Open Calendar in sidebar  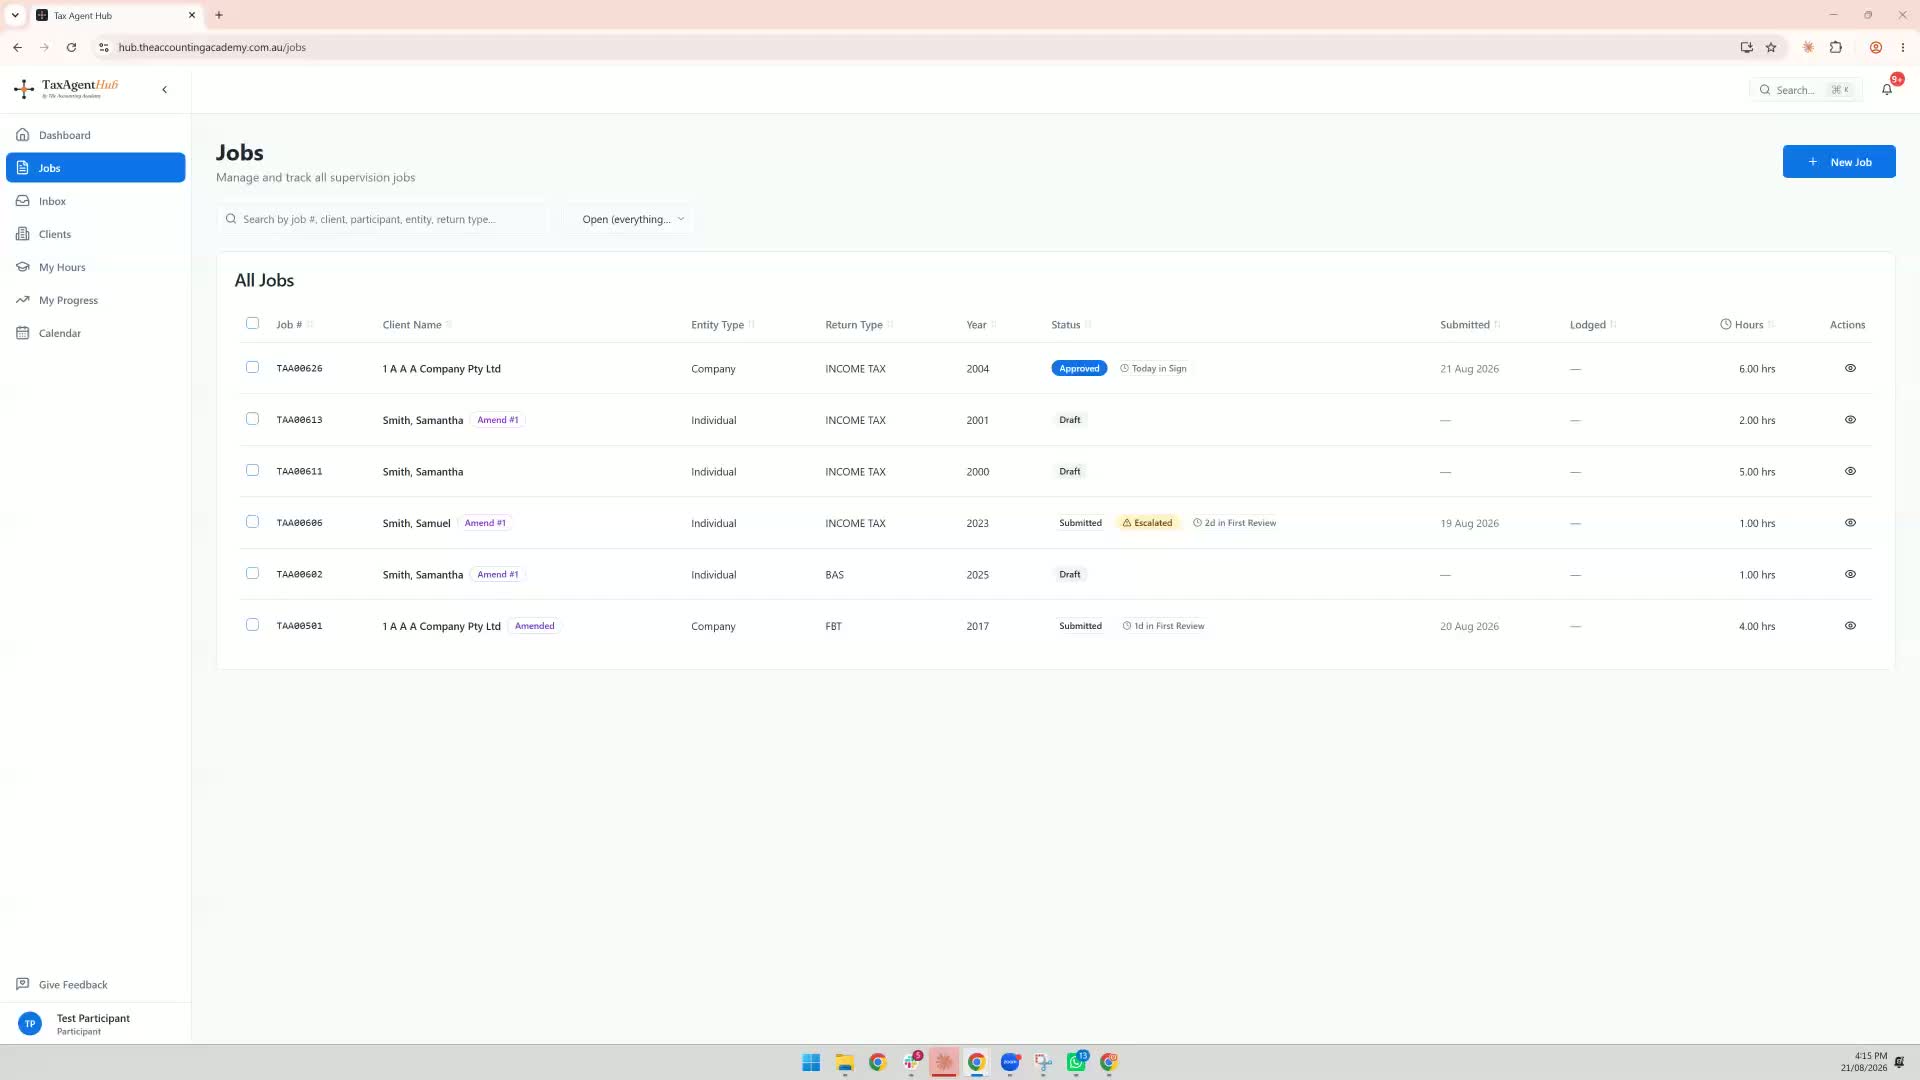(x=96, y=333)
